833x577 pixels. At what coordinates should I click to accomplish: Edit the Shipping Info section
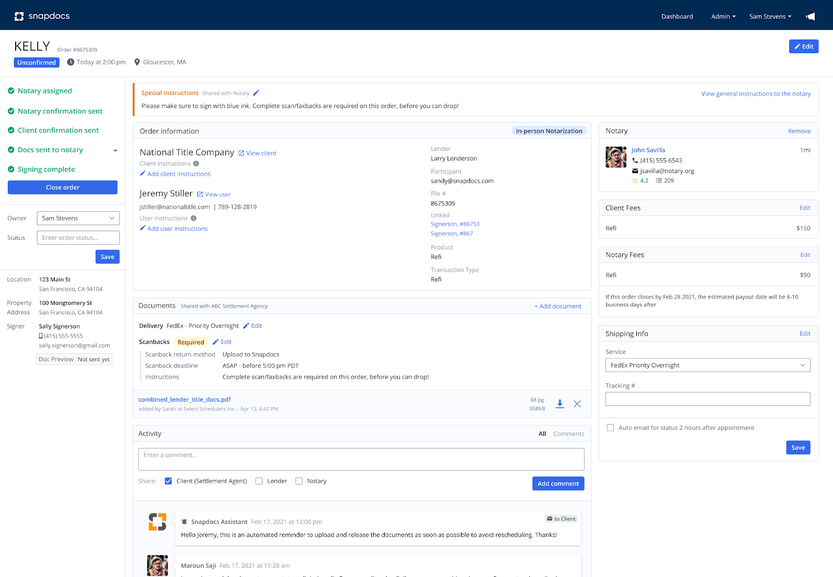point(805,334)
